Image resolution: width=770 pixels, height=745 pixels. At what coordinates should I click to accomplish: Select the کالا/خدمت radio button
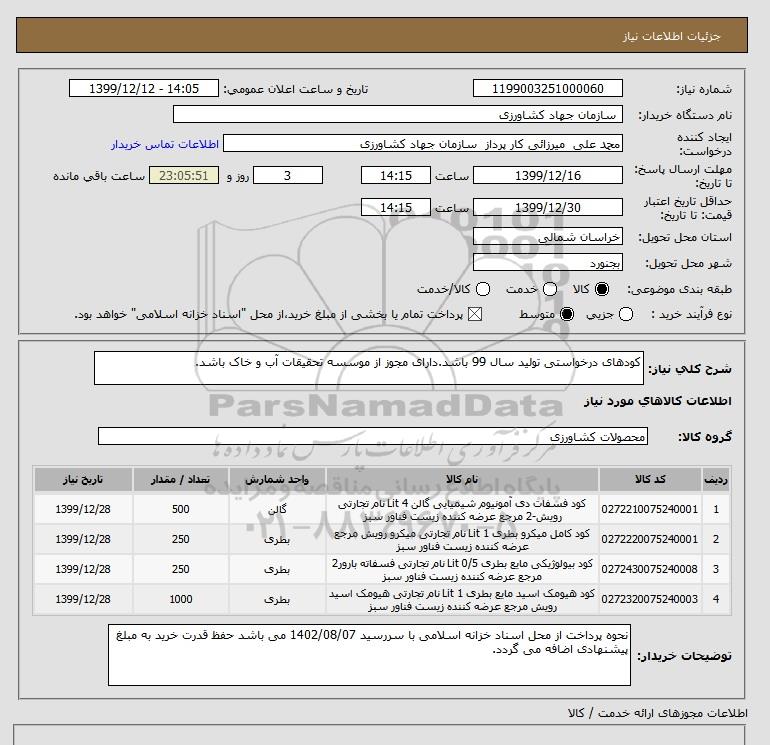point(483,289)
